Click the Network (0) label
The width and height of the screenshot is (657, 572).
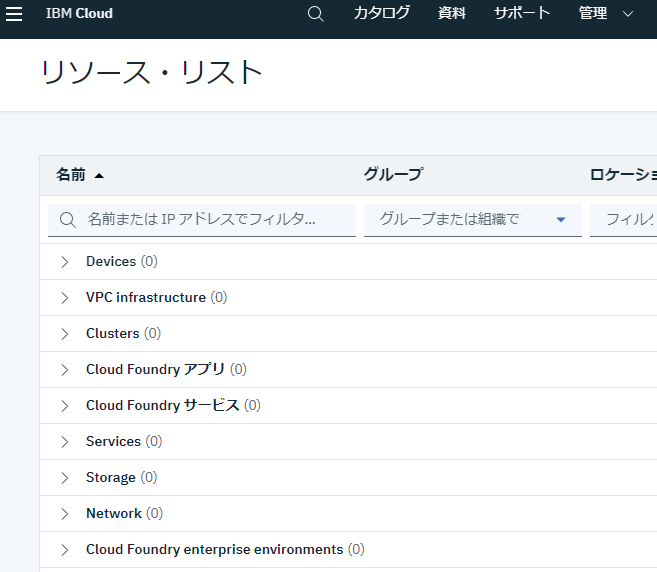[x=124, y=514]
